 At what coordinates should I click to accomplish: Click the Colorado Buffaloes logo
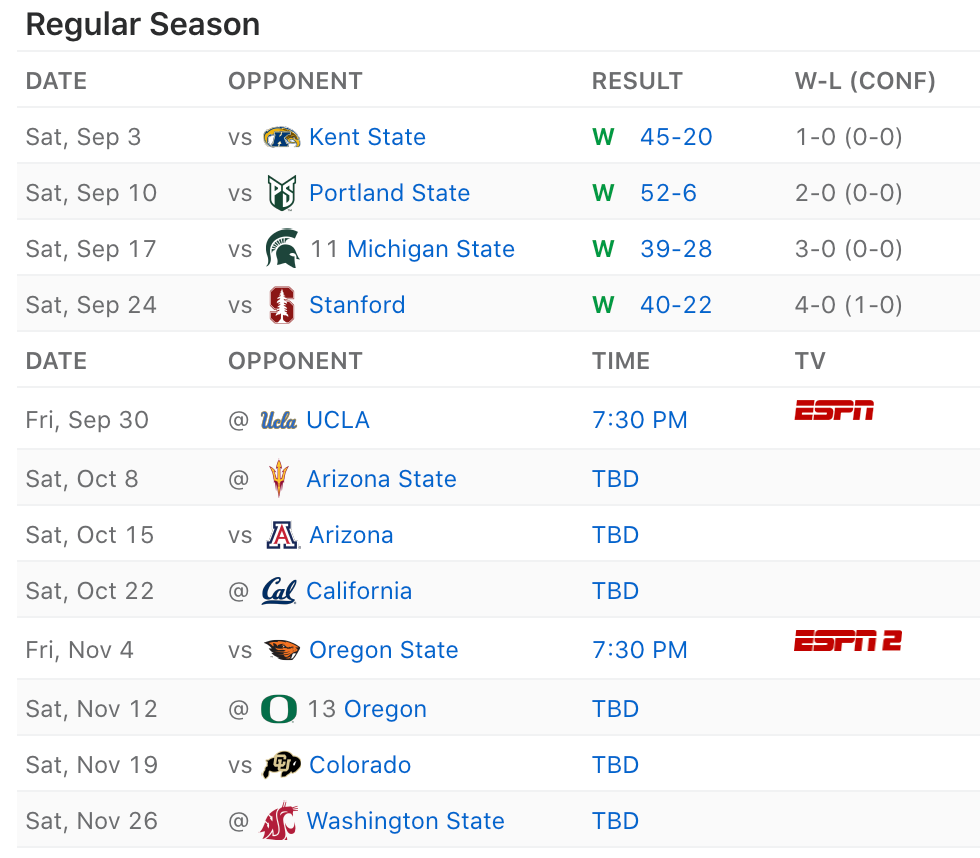(x=281, y=764)
